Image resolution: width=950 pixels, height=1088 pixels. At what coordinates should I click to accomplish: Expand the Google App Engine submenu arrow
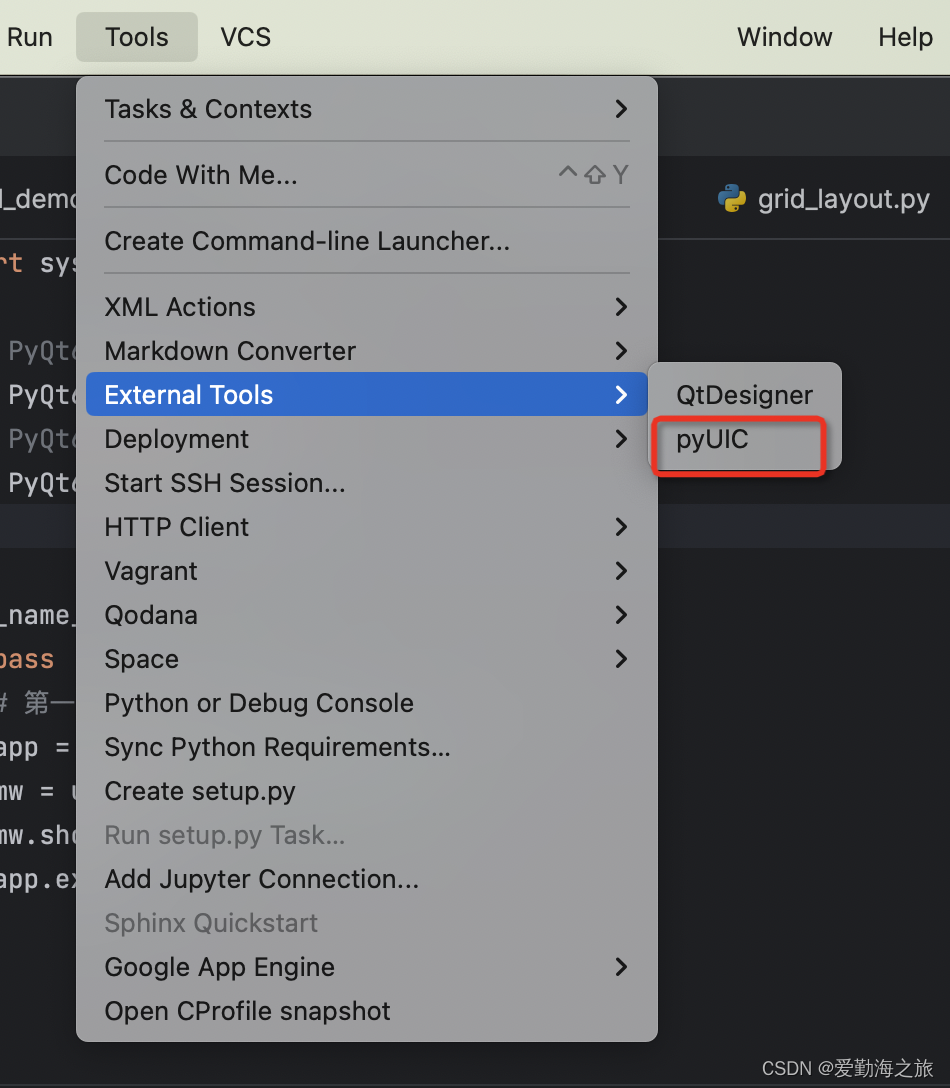coord(621,967)
